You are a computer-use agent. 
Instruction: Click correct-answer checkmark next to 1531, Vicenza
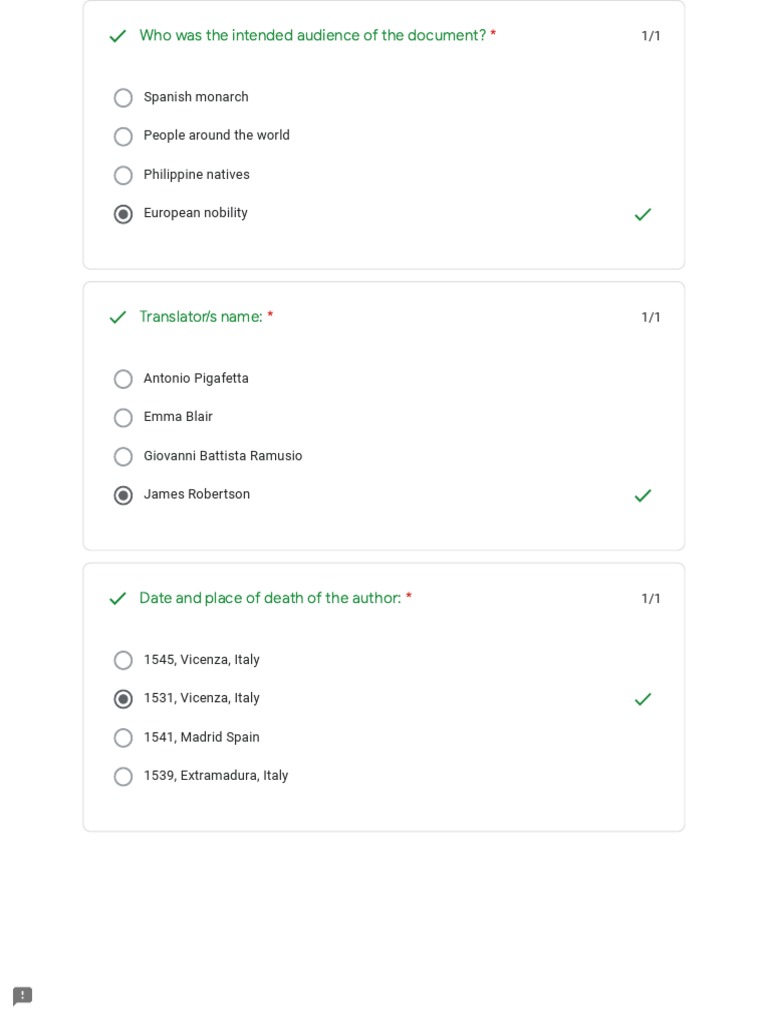(x=642, y=699)
